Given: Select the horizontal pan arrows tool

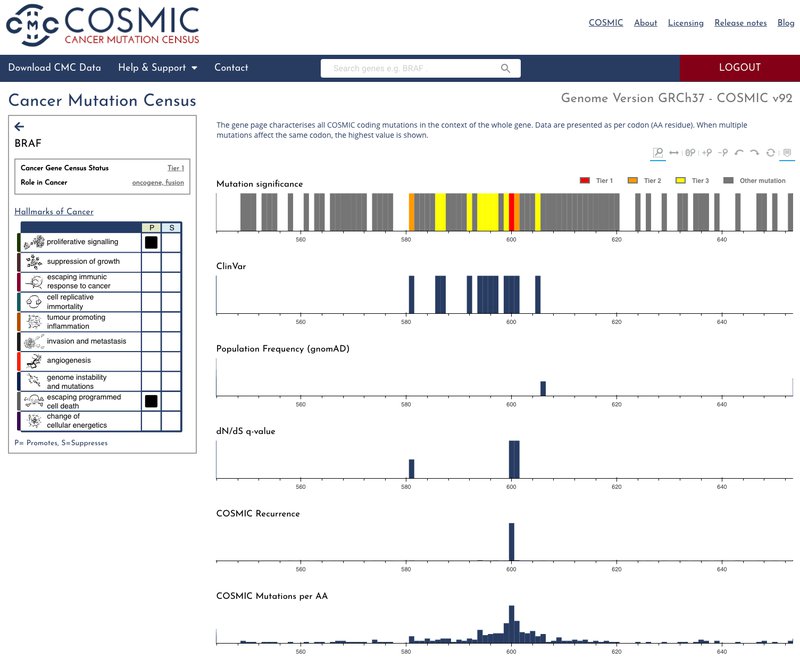Looking at the screenshot, I should [x=674, y=153].
